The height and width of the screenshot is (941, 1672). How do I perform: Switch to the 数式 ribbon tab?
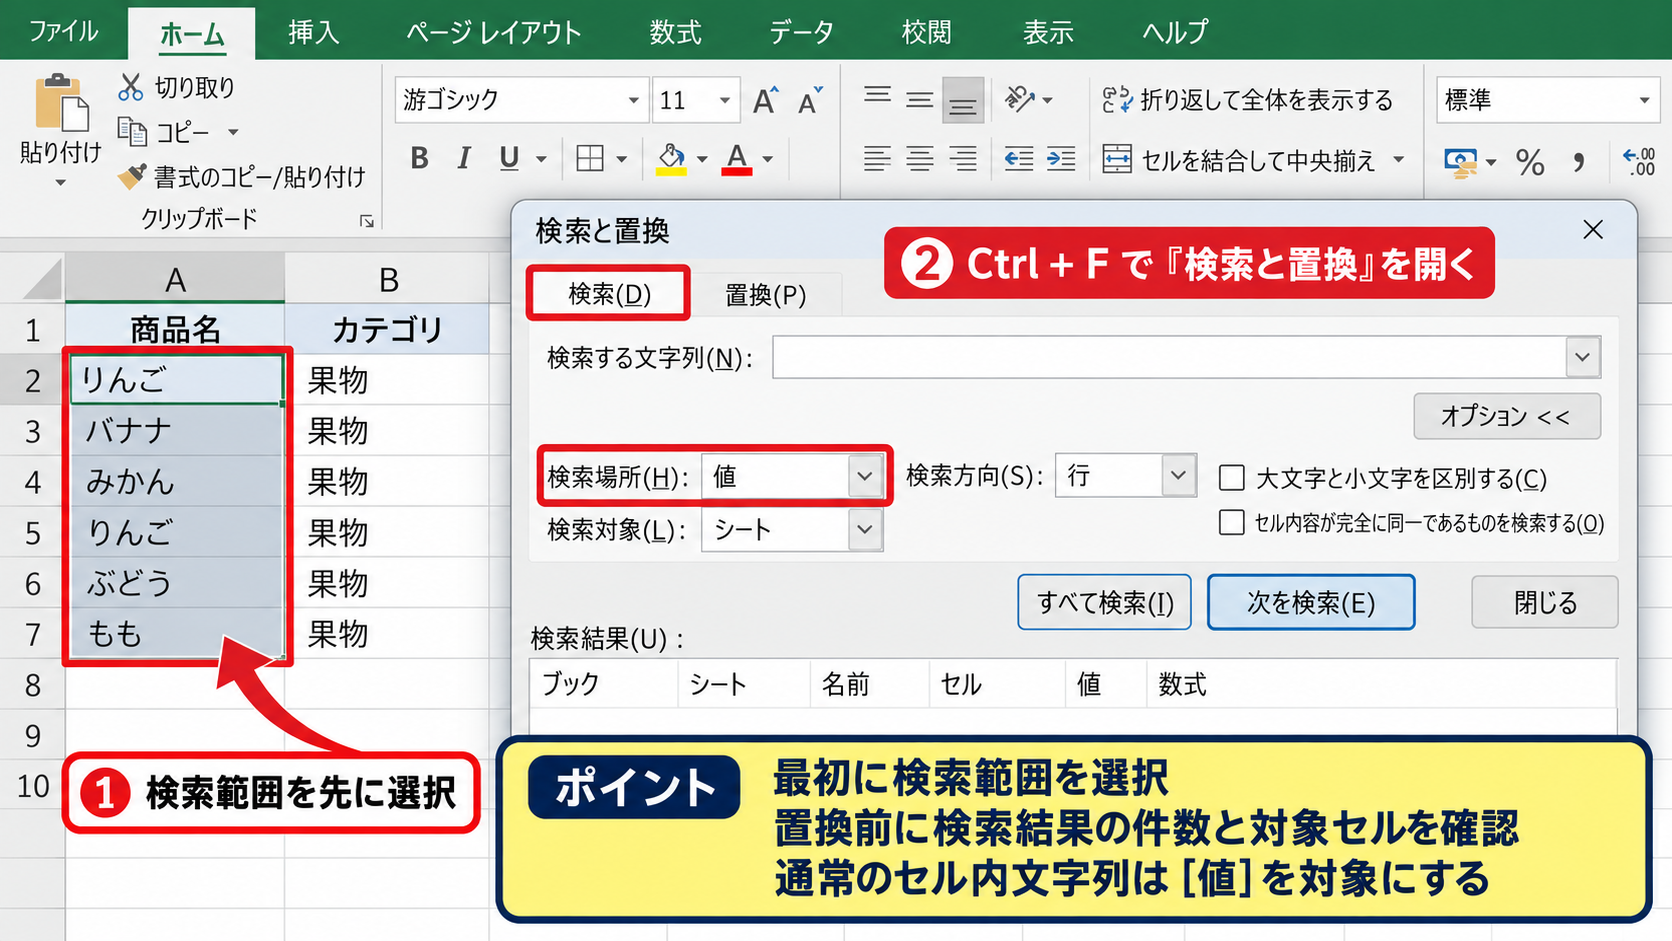pos(676,32)
